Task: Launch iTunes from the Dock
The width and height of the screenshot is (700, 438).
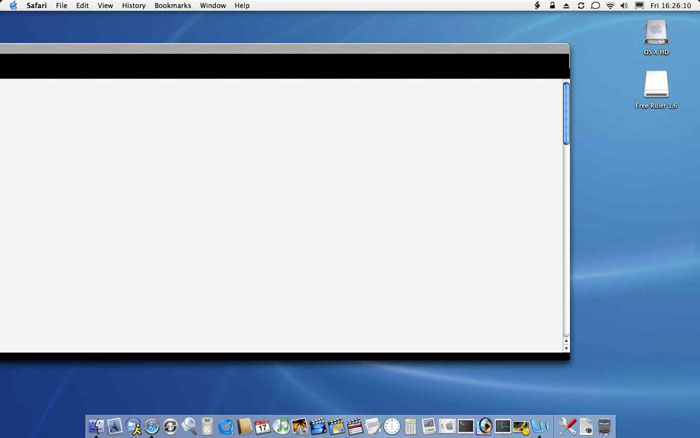Action: pyautogui.click(x=281, y=427)
